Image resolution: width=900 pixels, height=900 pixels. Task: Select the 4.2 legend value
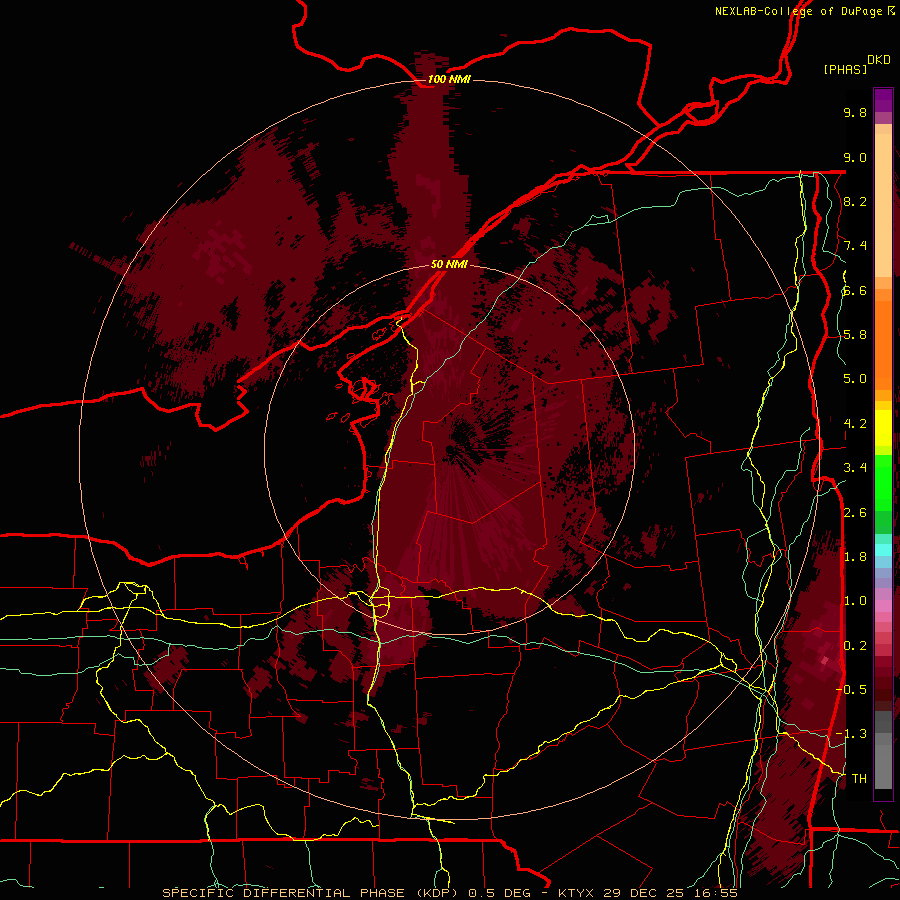pyautogui.click(x=855, y=424)
